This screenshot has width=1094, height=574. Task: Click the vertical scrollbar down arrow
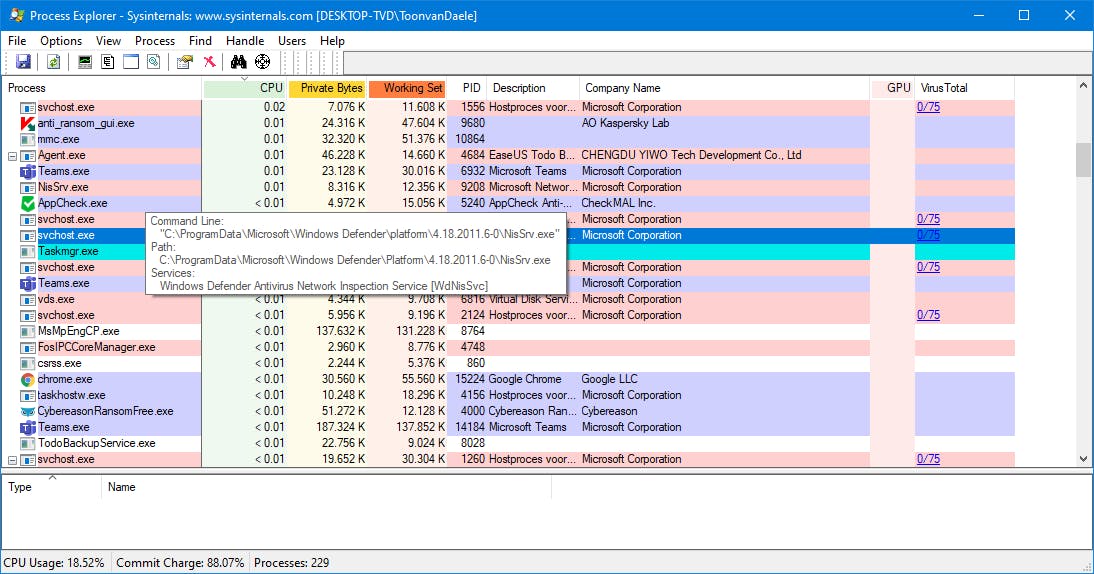[1084, 459]
